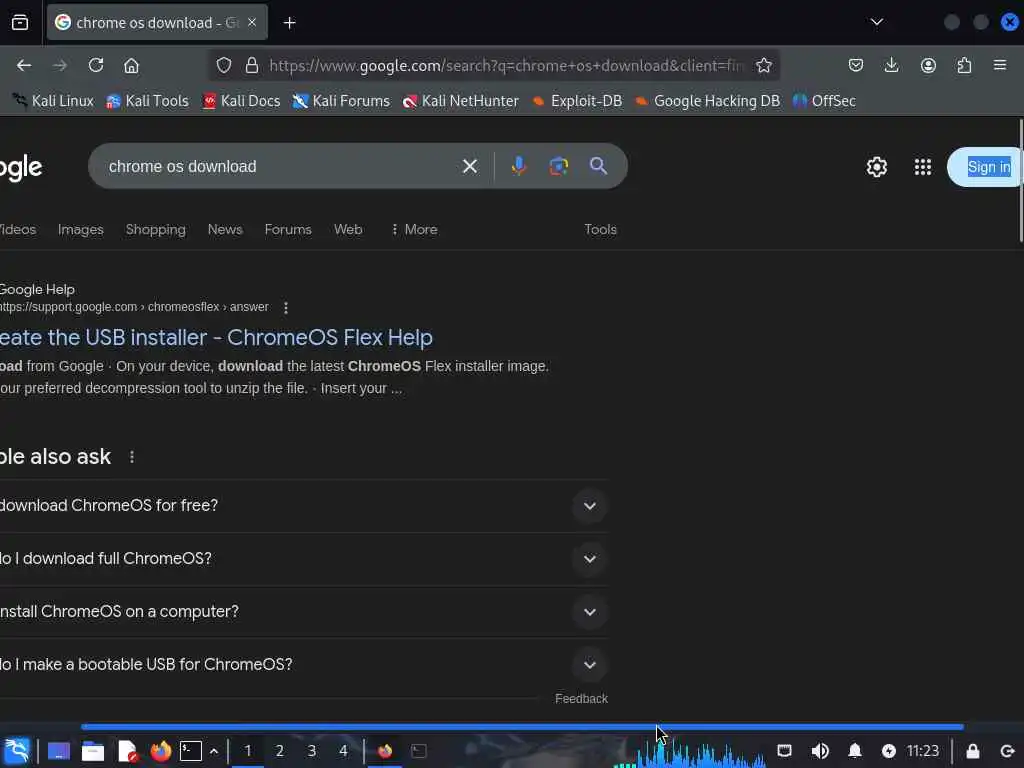Open OffSec bookmark
This screenshot has width=1024, height=768.
coord(824,101)
